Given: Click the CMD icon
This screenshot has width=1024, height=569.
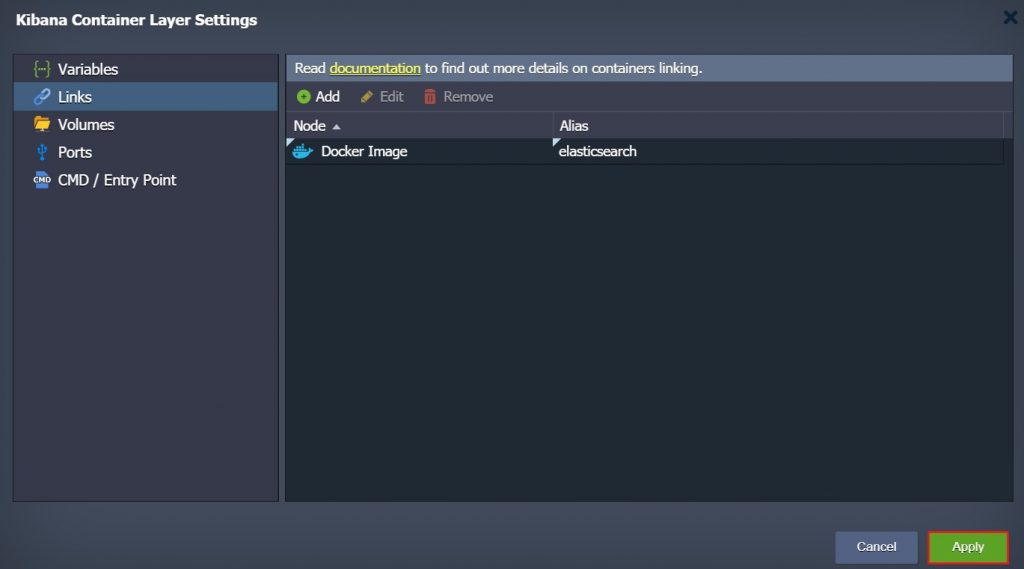Looking at the screenshot, I should (42, 180).
